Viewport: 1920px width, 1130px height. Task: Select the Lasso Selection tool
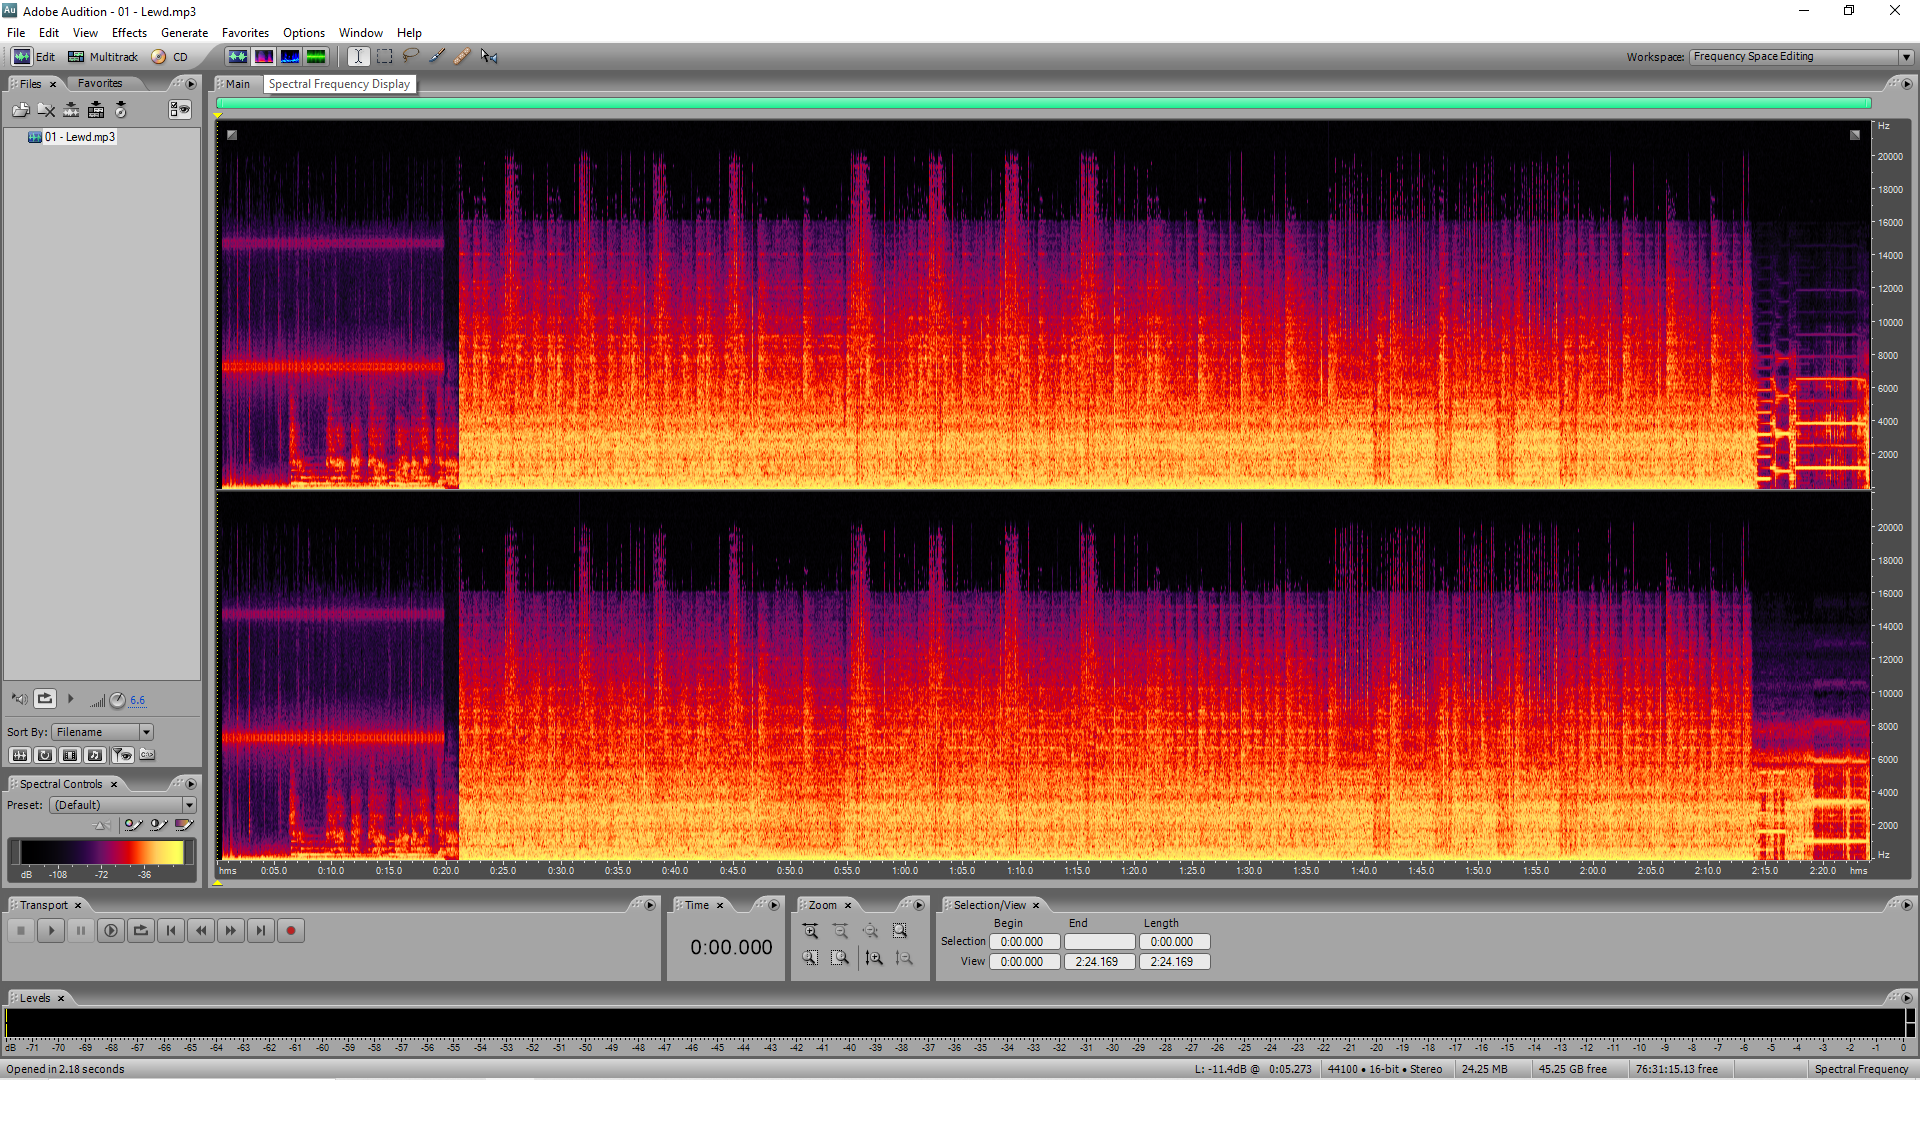point(411,57)
